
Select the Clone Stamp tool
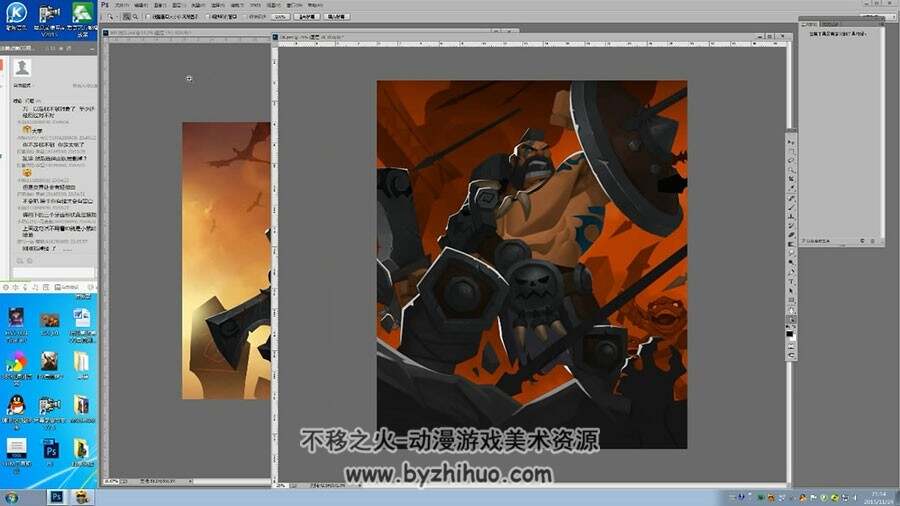point(792,216)
